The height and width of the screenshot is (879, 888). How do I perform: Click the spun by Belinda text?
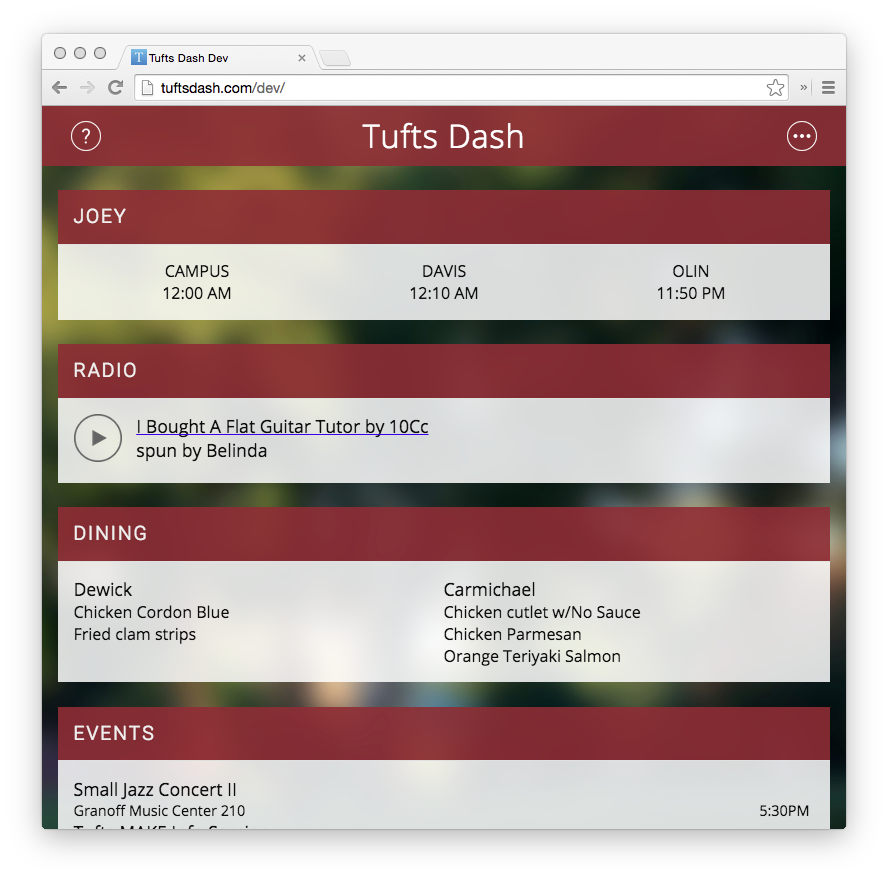202,451
